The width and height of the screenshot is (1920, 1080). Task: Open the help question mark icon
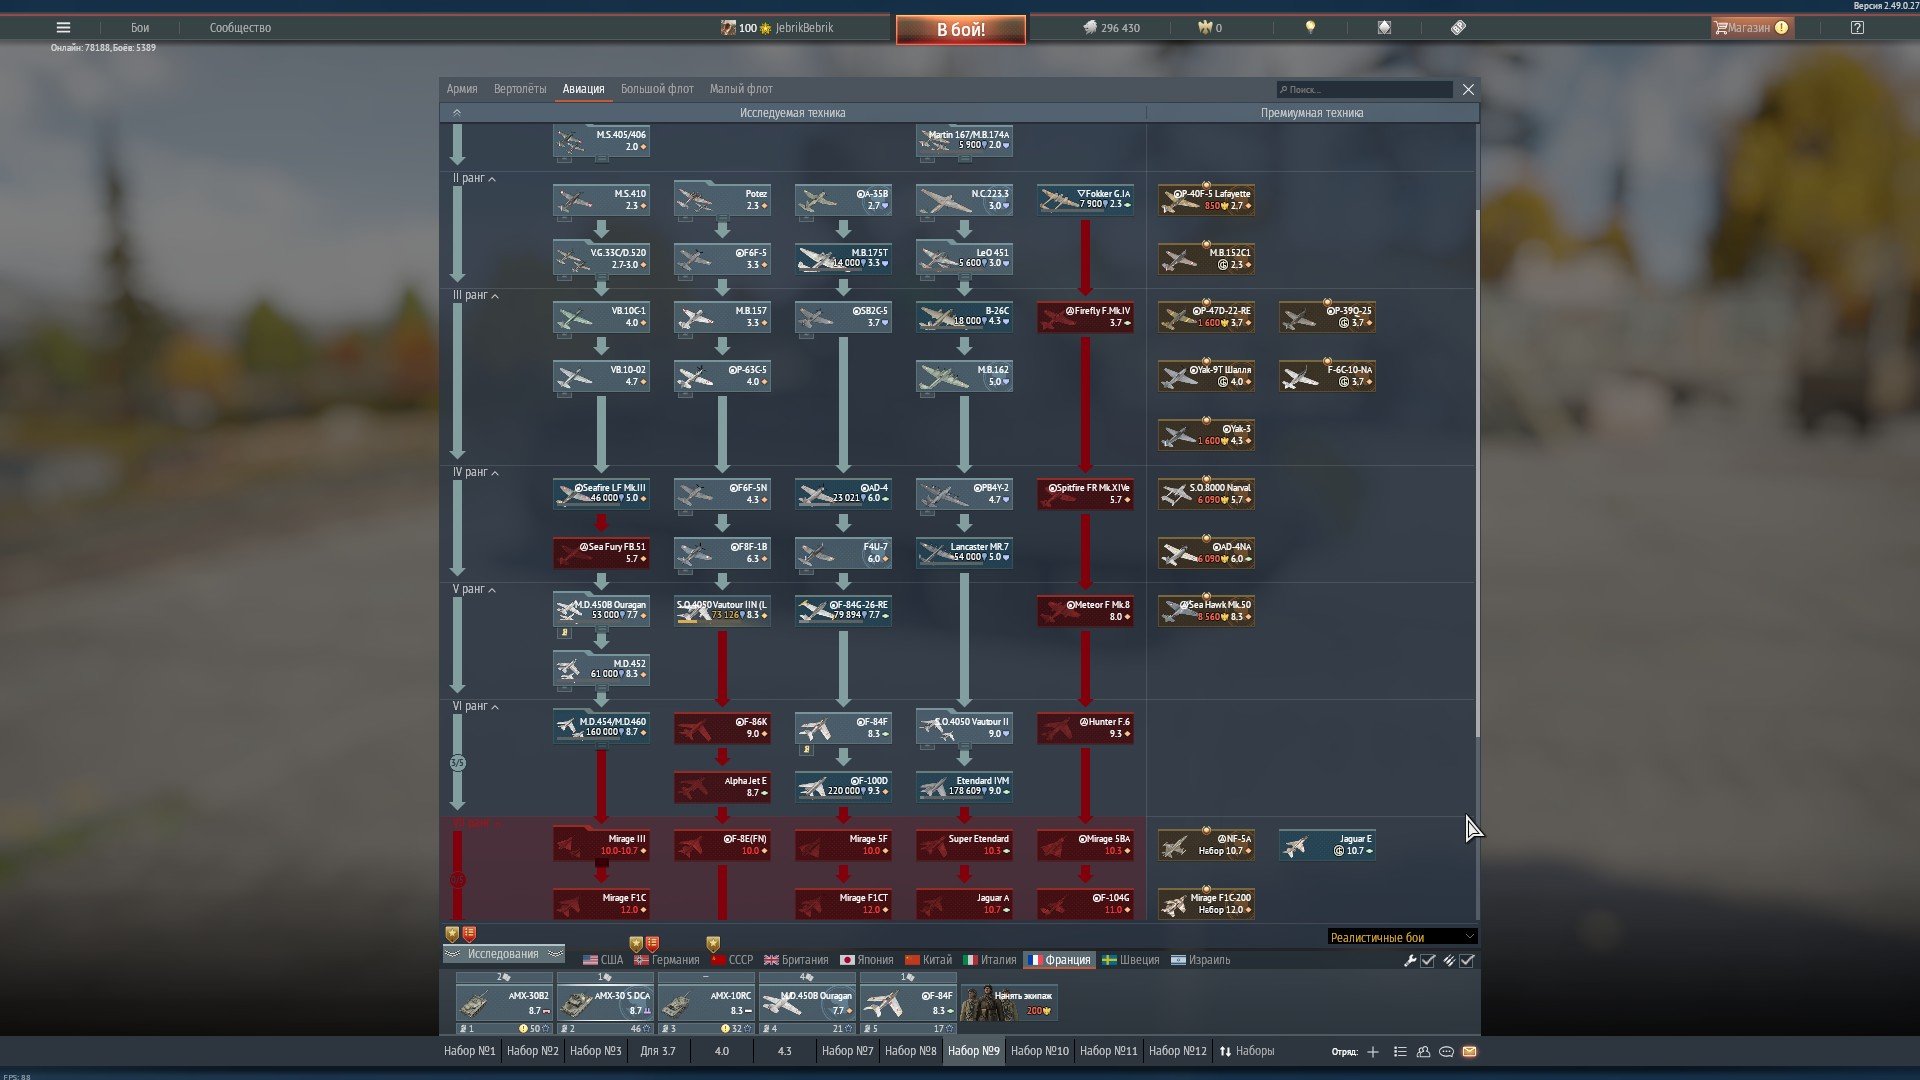1857,28
